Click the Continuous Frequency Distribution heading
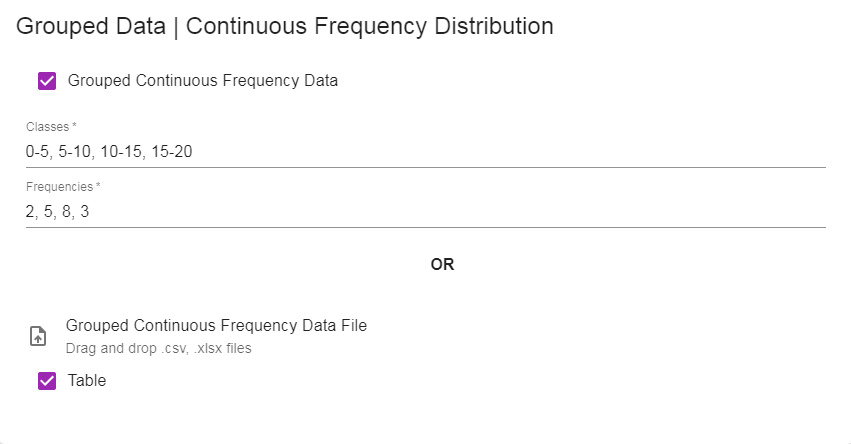Screen dimensions: 851x444 [x=370, y=26]
